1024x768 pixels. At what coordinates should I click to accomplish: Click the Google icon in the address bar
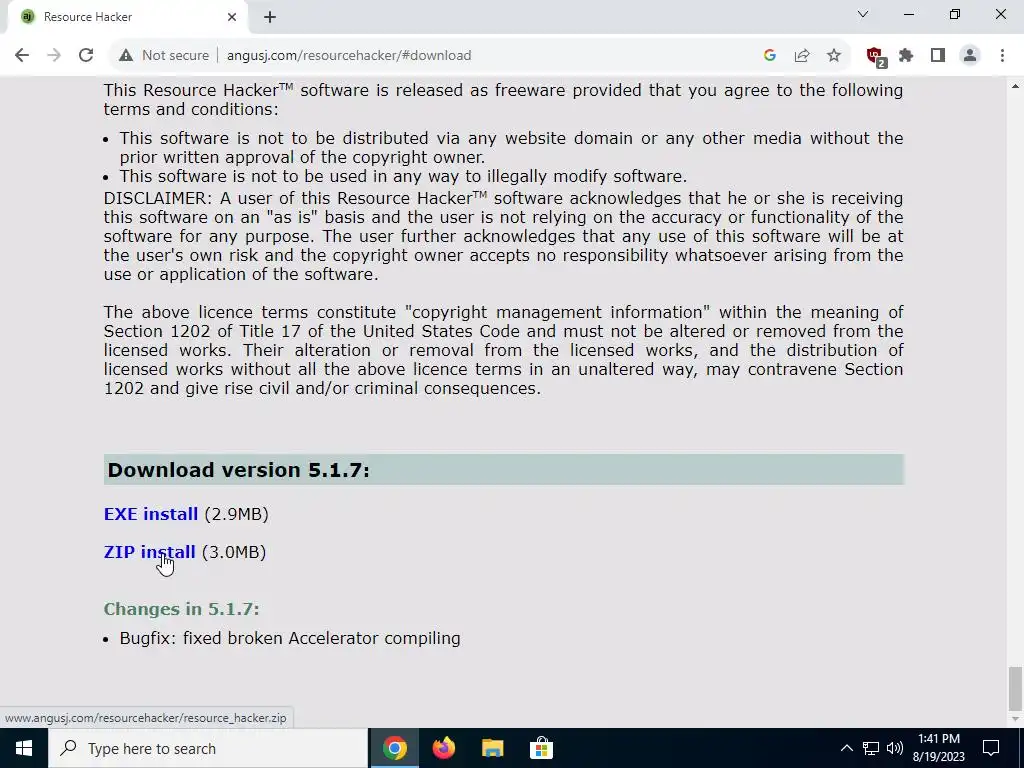coord(770,56)
